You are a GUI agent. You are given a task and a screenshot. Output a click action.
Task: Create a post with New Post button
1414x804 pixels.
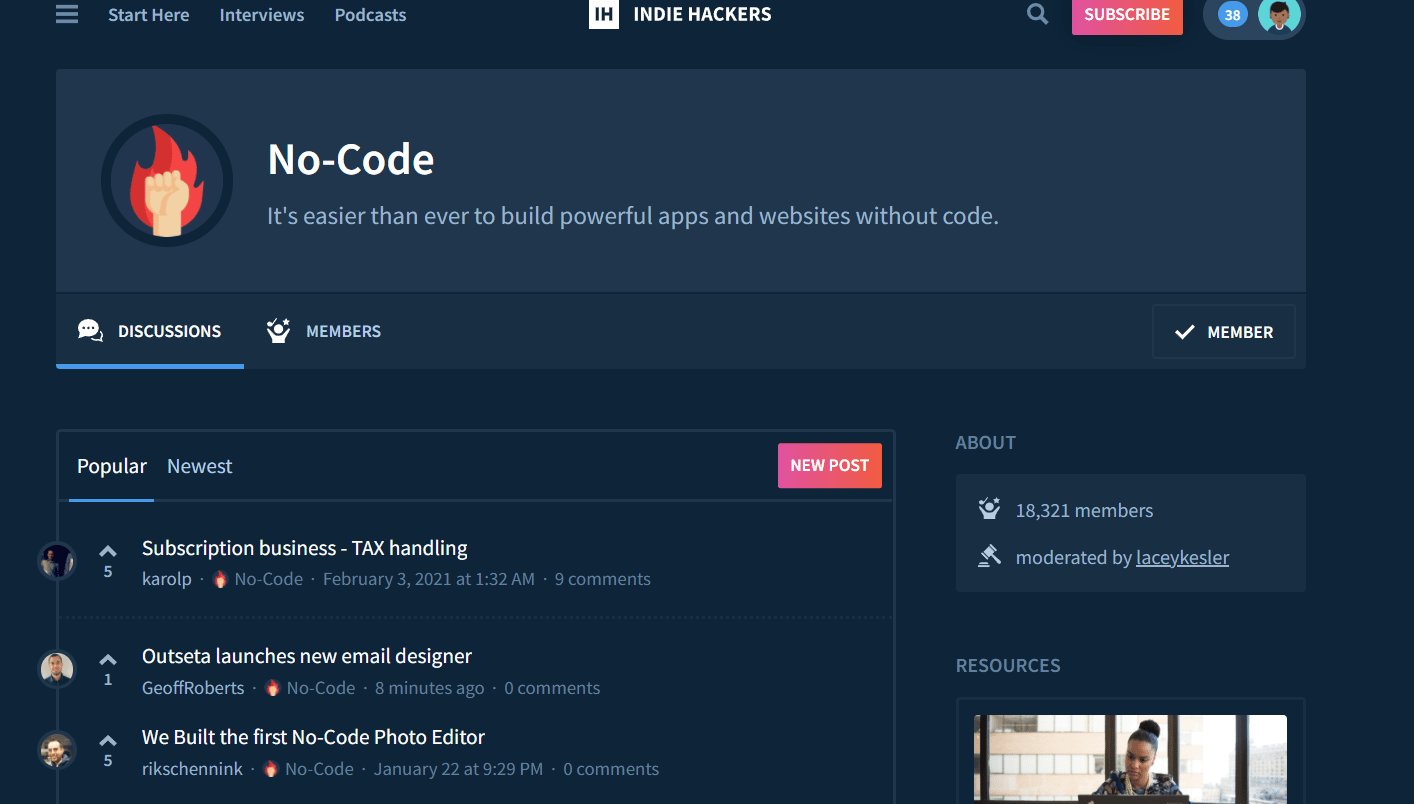point(830,465)
